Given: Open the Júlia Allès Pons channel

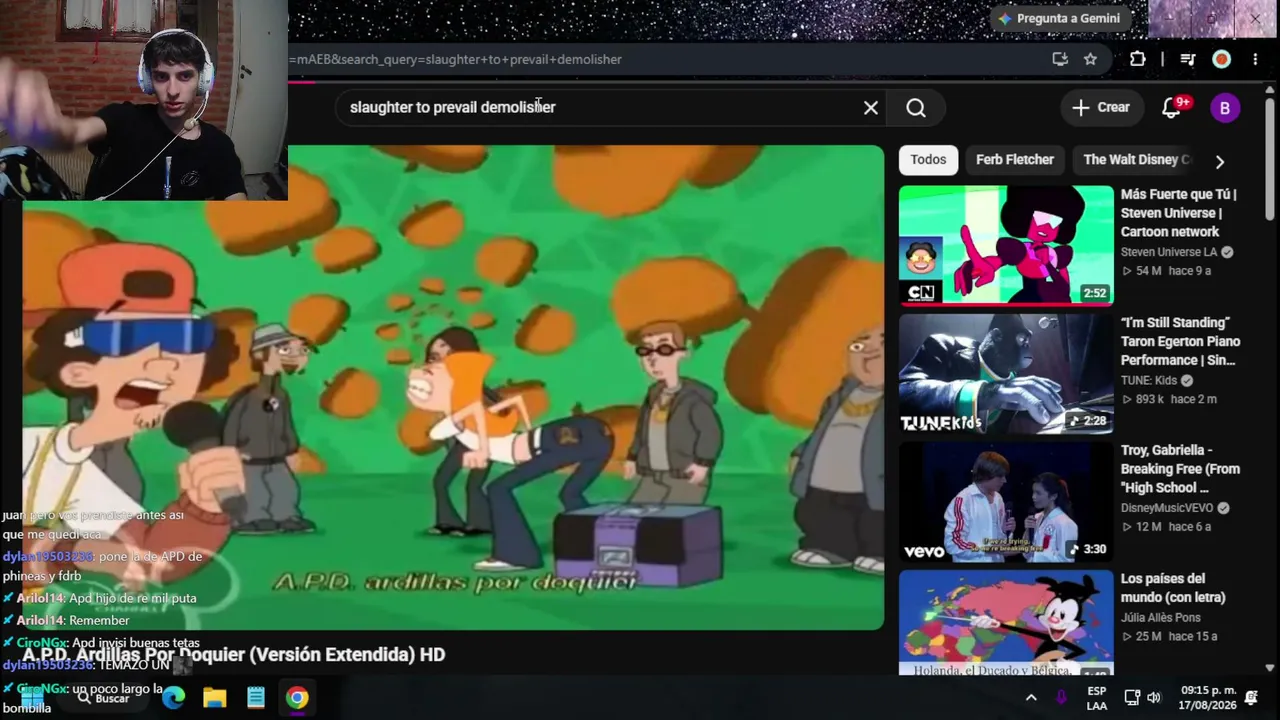Looking at the screenshot, I should [1160, 617].
